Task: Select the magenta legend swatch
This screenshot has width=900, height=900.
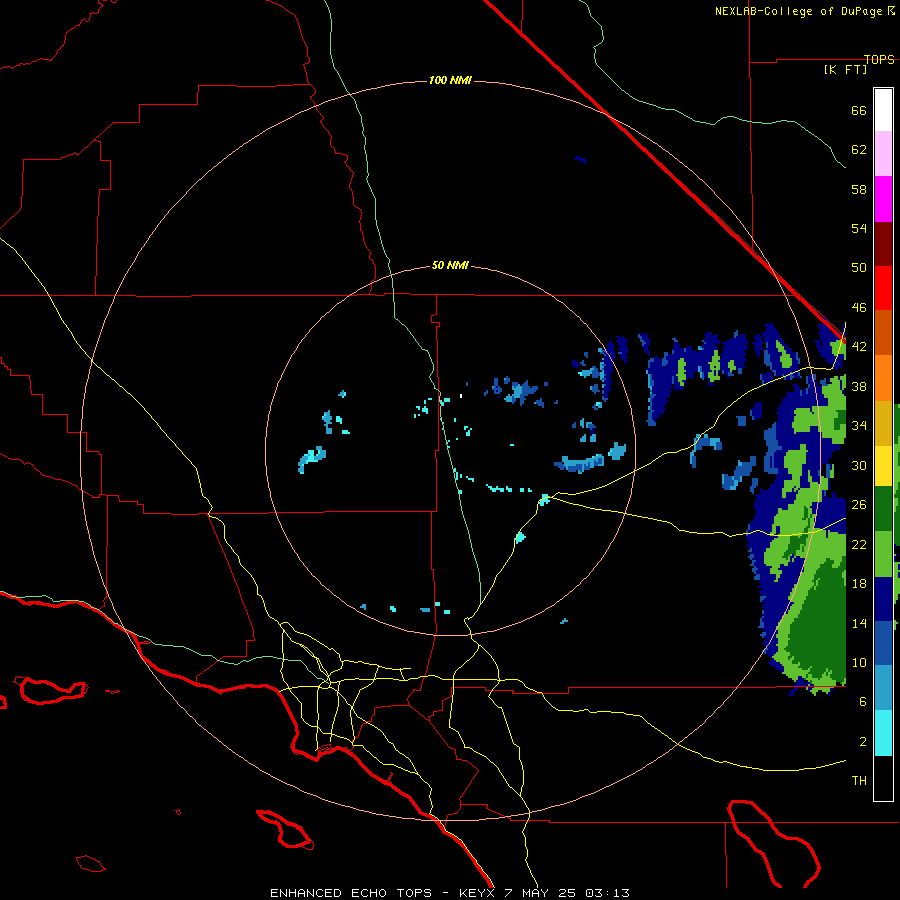Action: point(883,199)
